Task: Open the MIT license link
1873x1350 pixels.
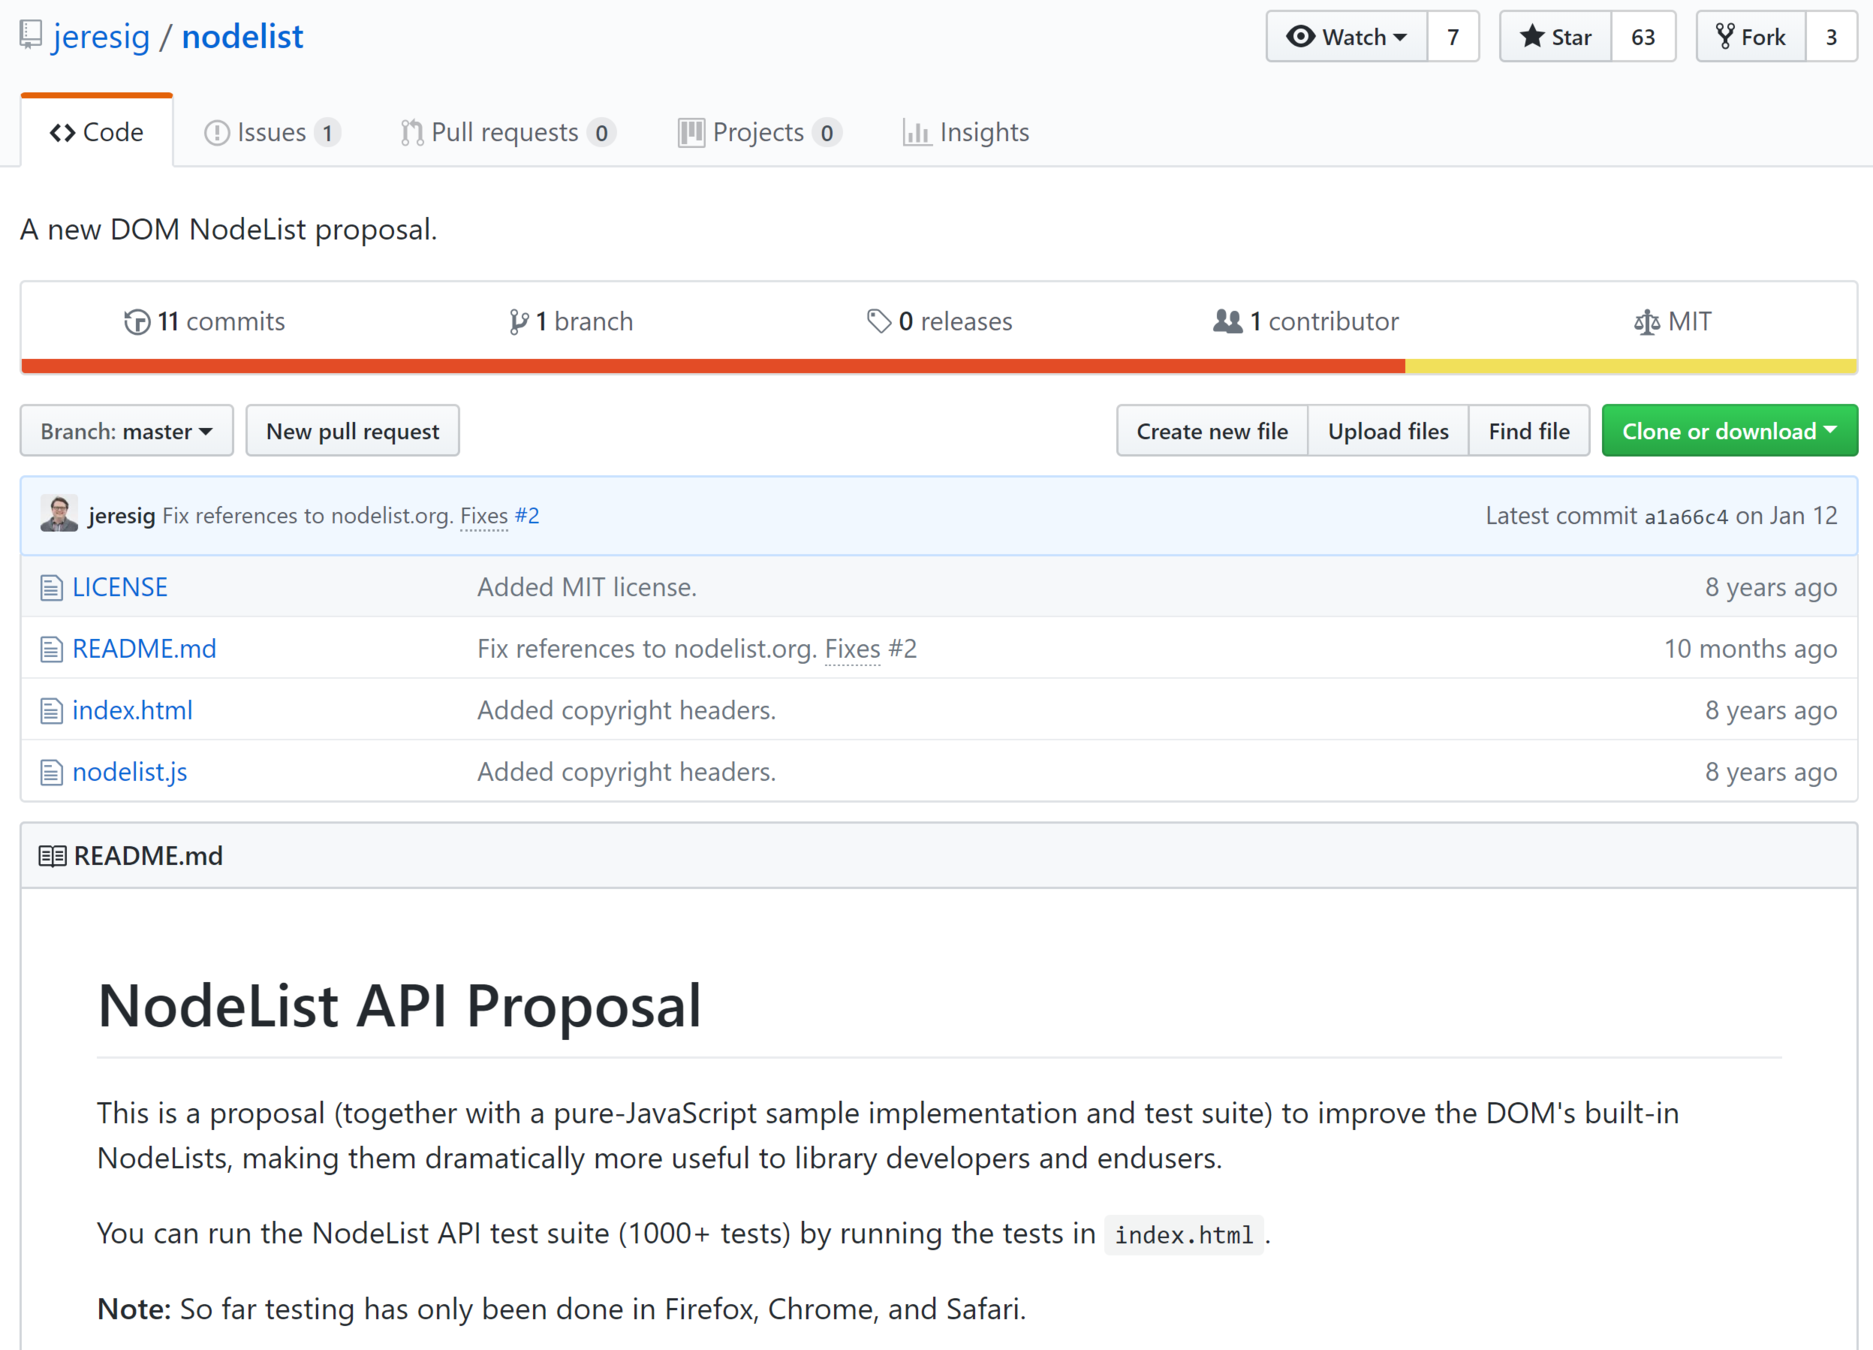Action: [x=1672, y=321]
